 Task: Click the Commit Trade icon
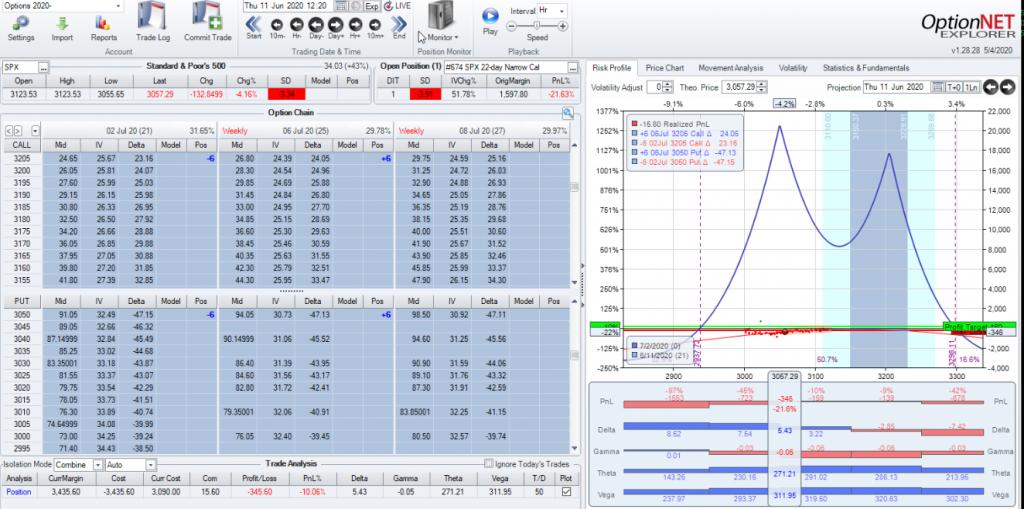click(x=208, y=16)
